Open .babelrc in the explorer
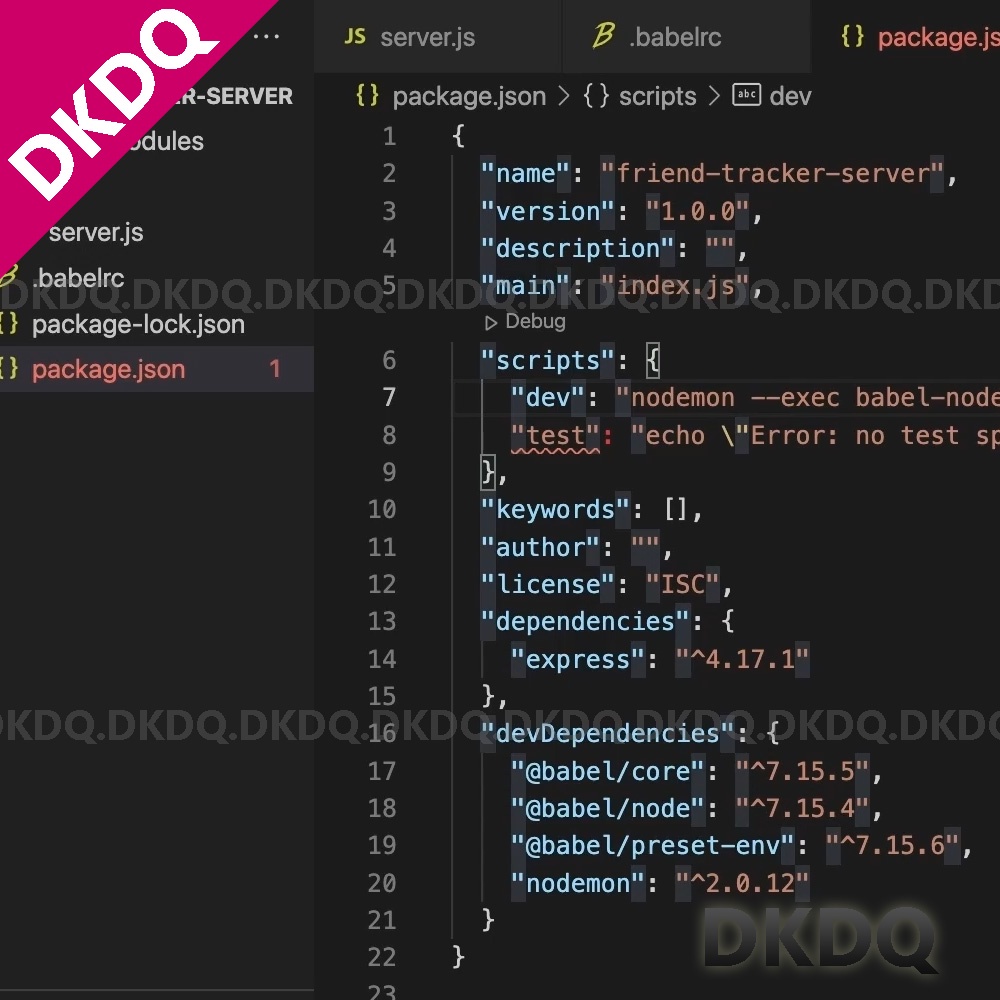 (x=79, y=278)
